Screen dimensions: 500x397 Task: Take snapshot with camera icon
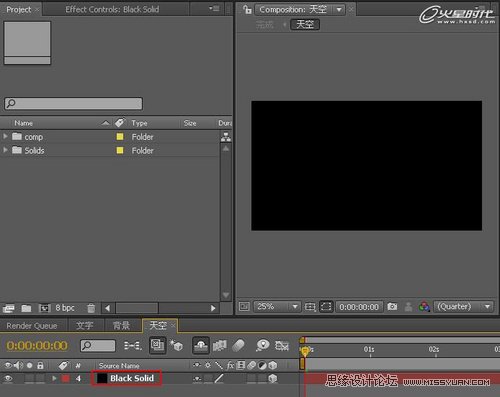(392, 306)
